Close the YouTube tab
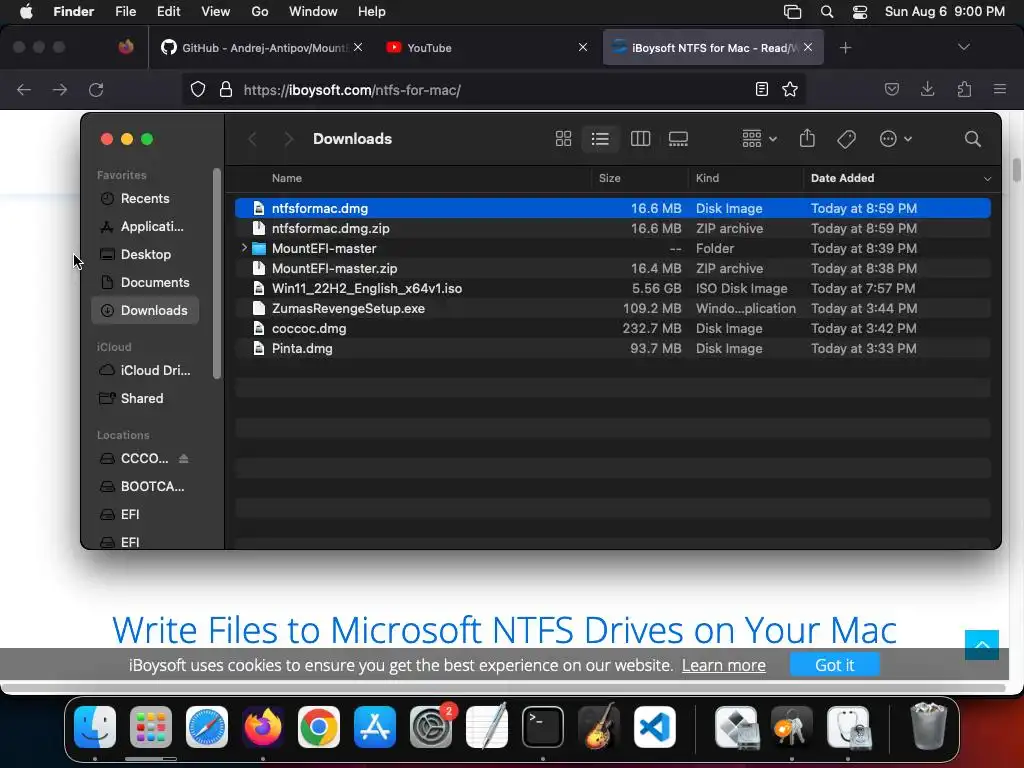This screenshot has height=768, width=1024. pyautogui.click(x=583, y=47)
